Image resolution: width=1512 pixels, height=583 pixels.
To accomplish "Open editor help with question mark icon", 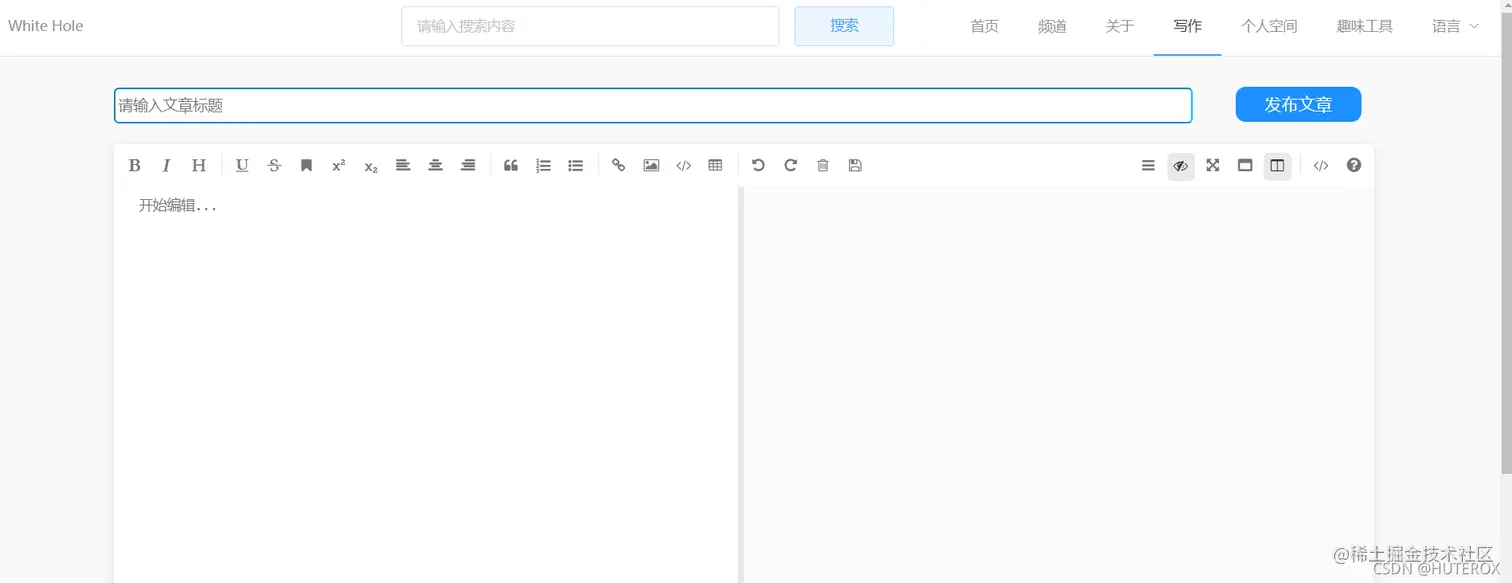I will pyautogui.click(x=1353, y=165).
